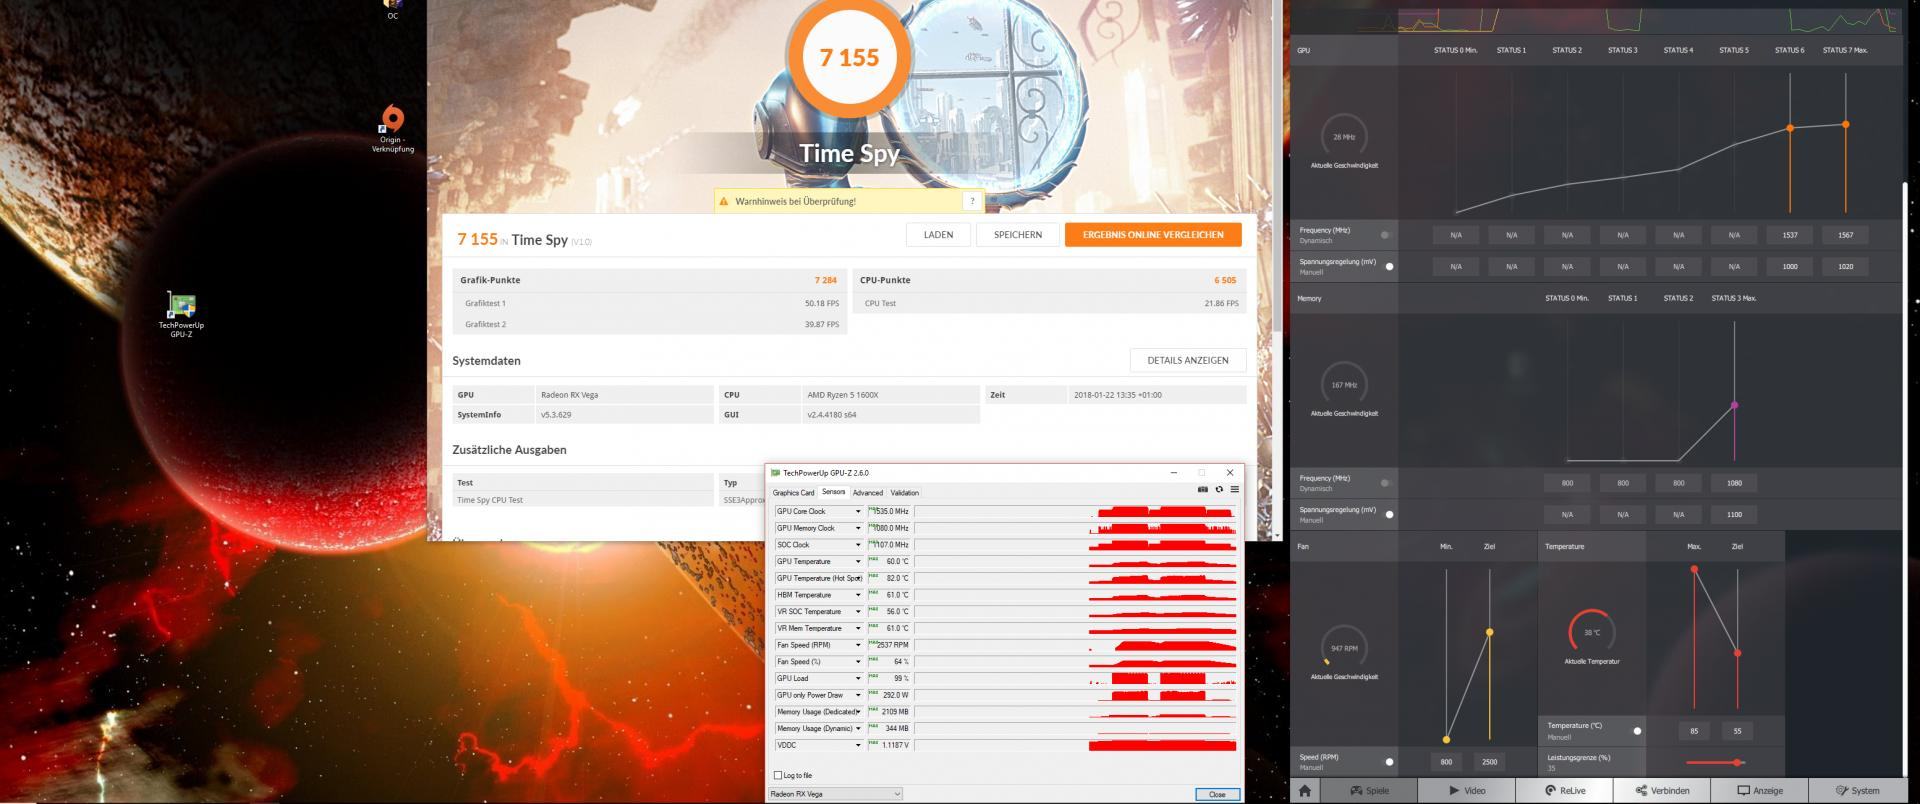Toggle GPU Frequency dynamic switch in Radeon
This screenshot has width=1920, height=804.
click(x=1386, y=235)
